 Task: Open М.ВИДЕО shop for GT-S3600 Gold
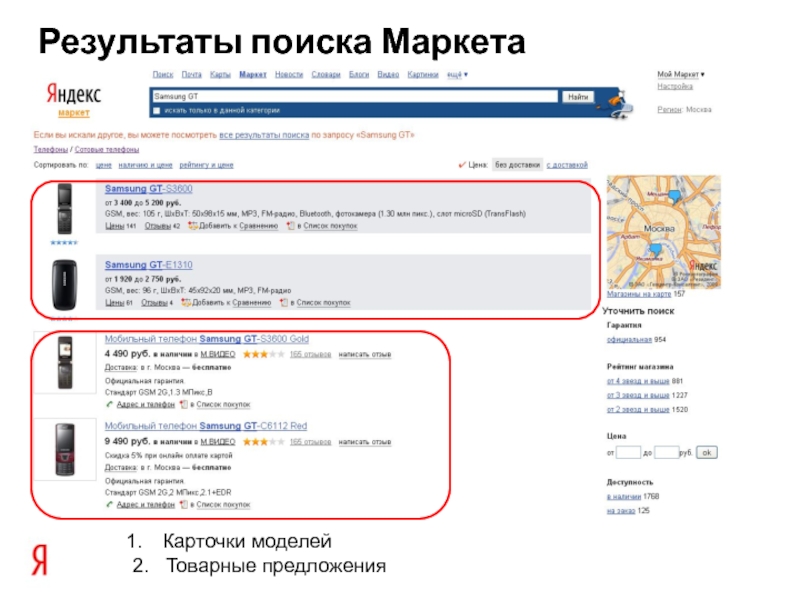point(218,354)
